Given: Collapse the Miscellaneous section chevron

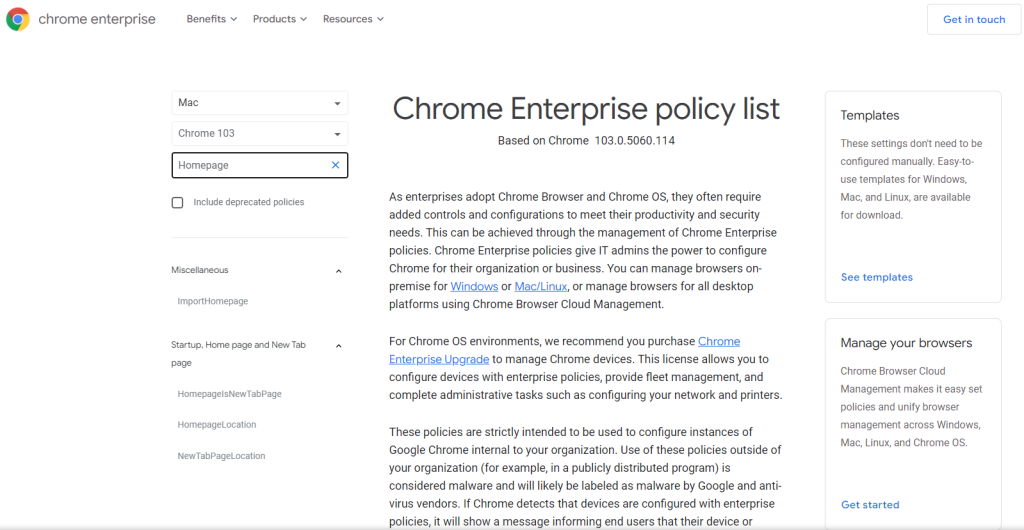Looking at the screenshot, I should 338,271.
